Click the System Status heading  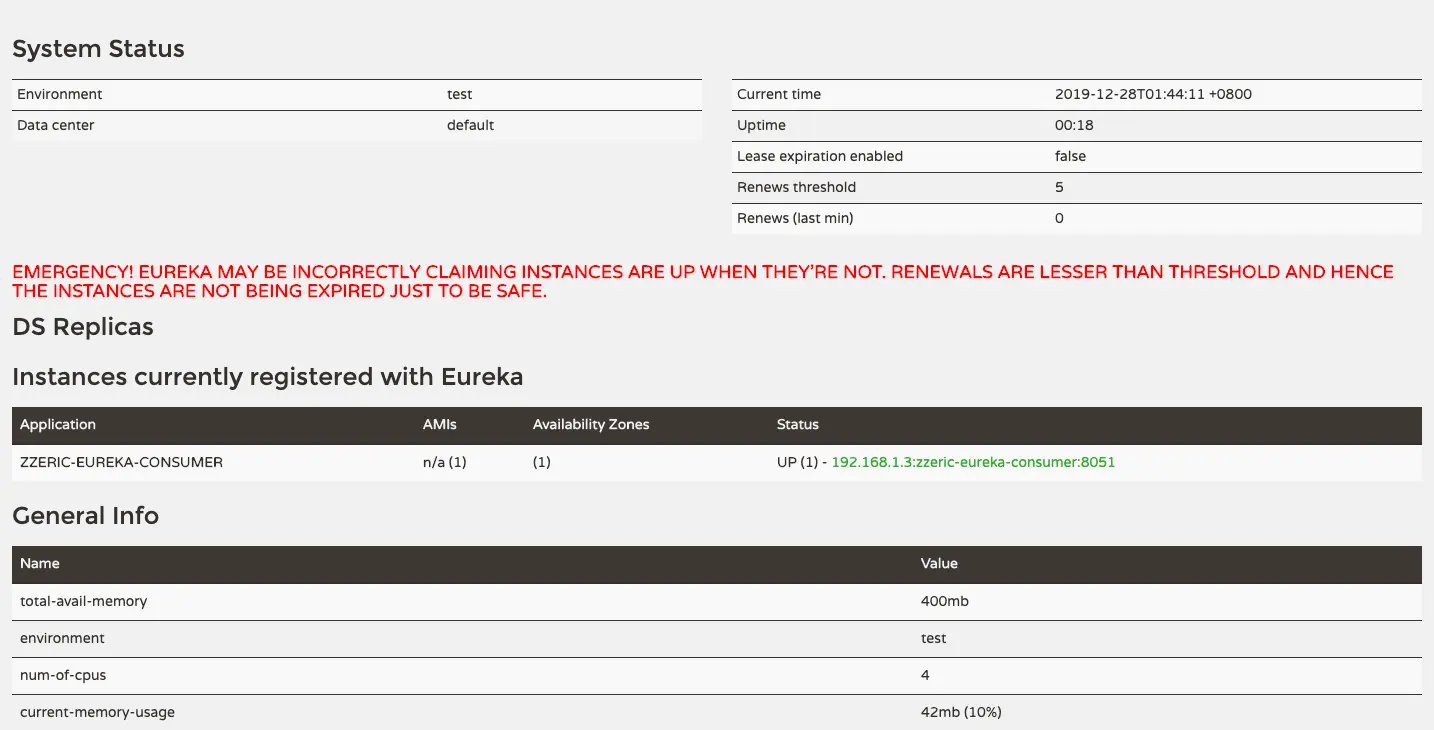98,49
